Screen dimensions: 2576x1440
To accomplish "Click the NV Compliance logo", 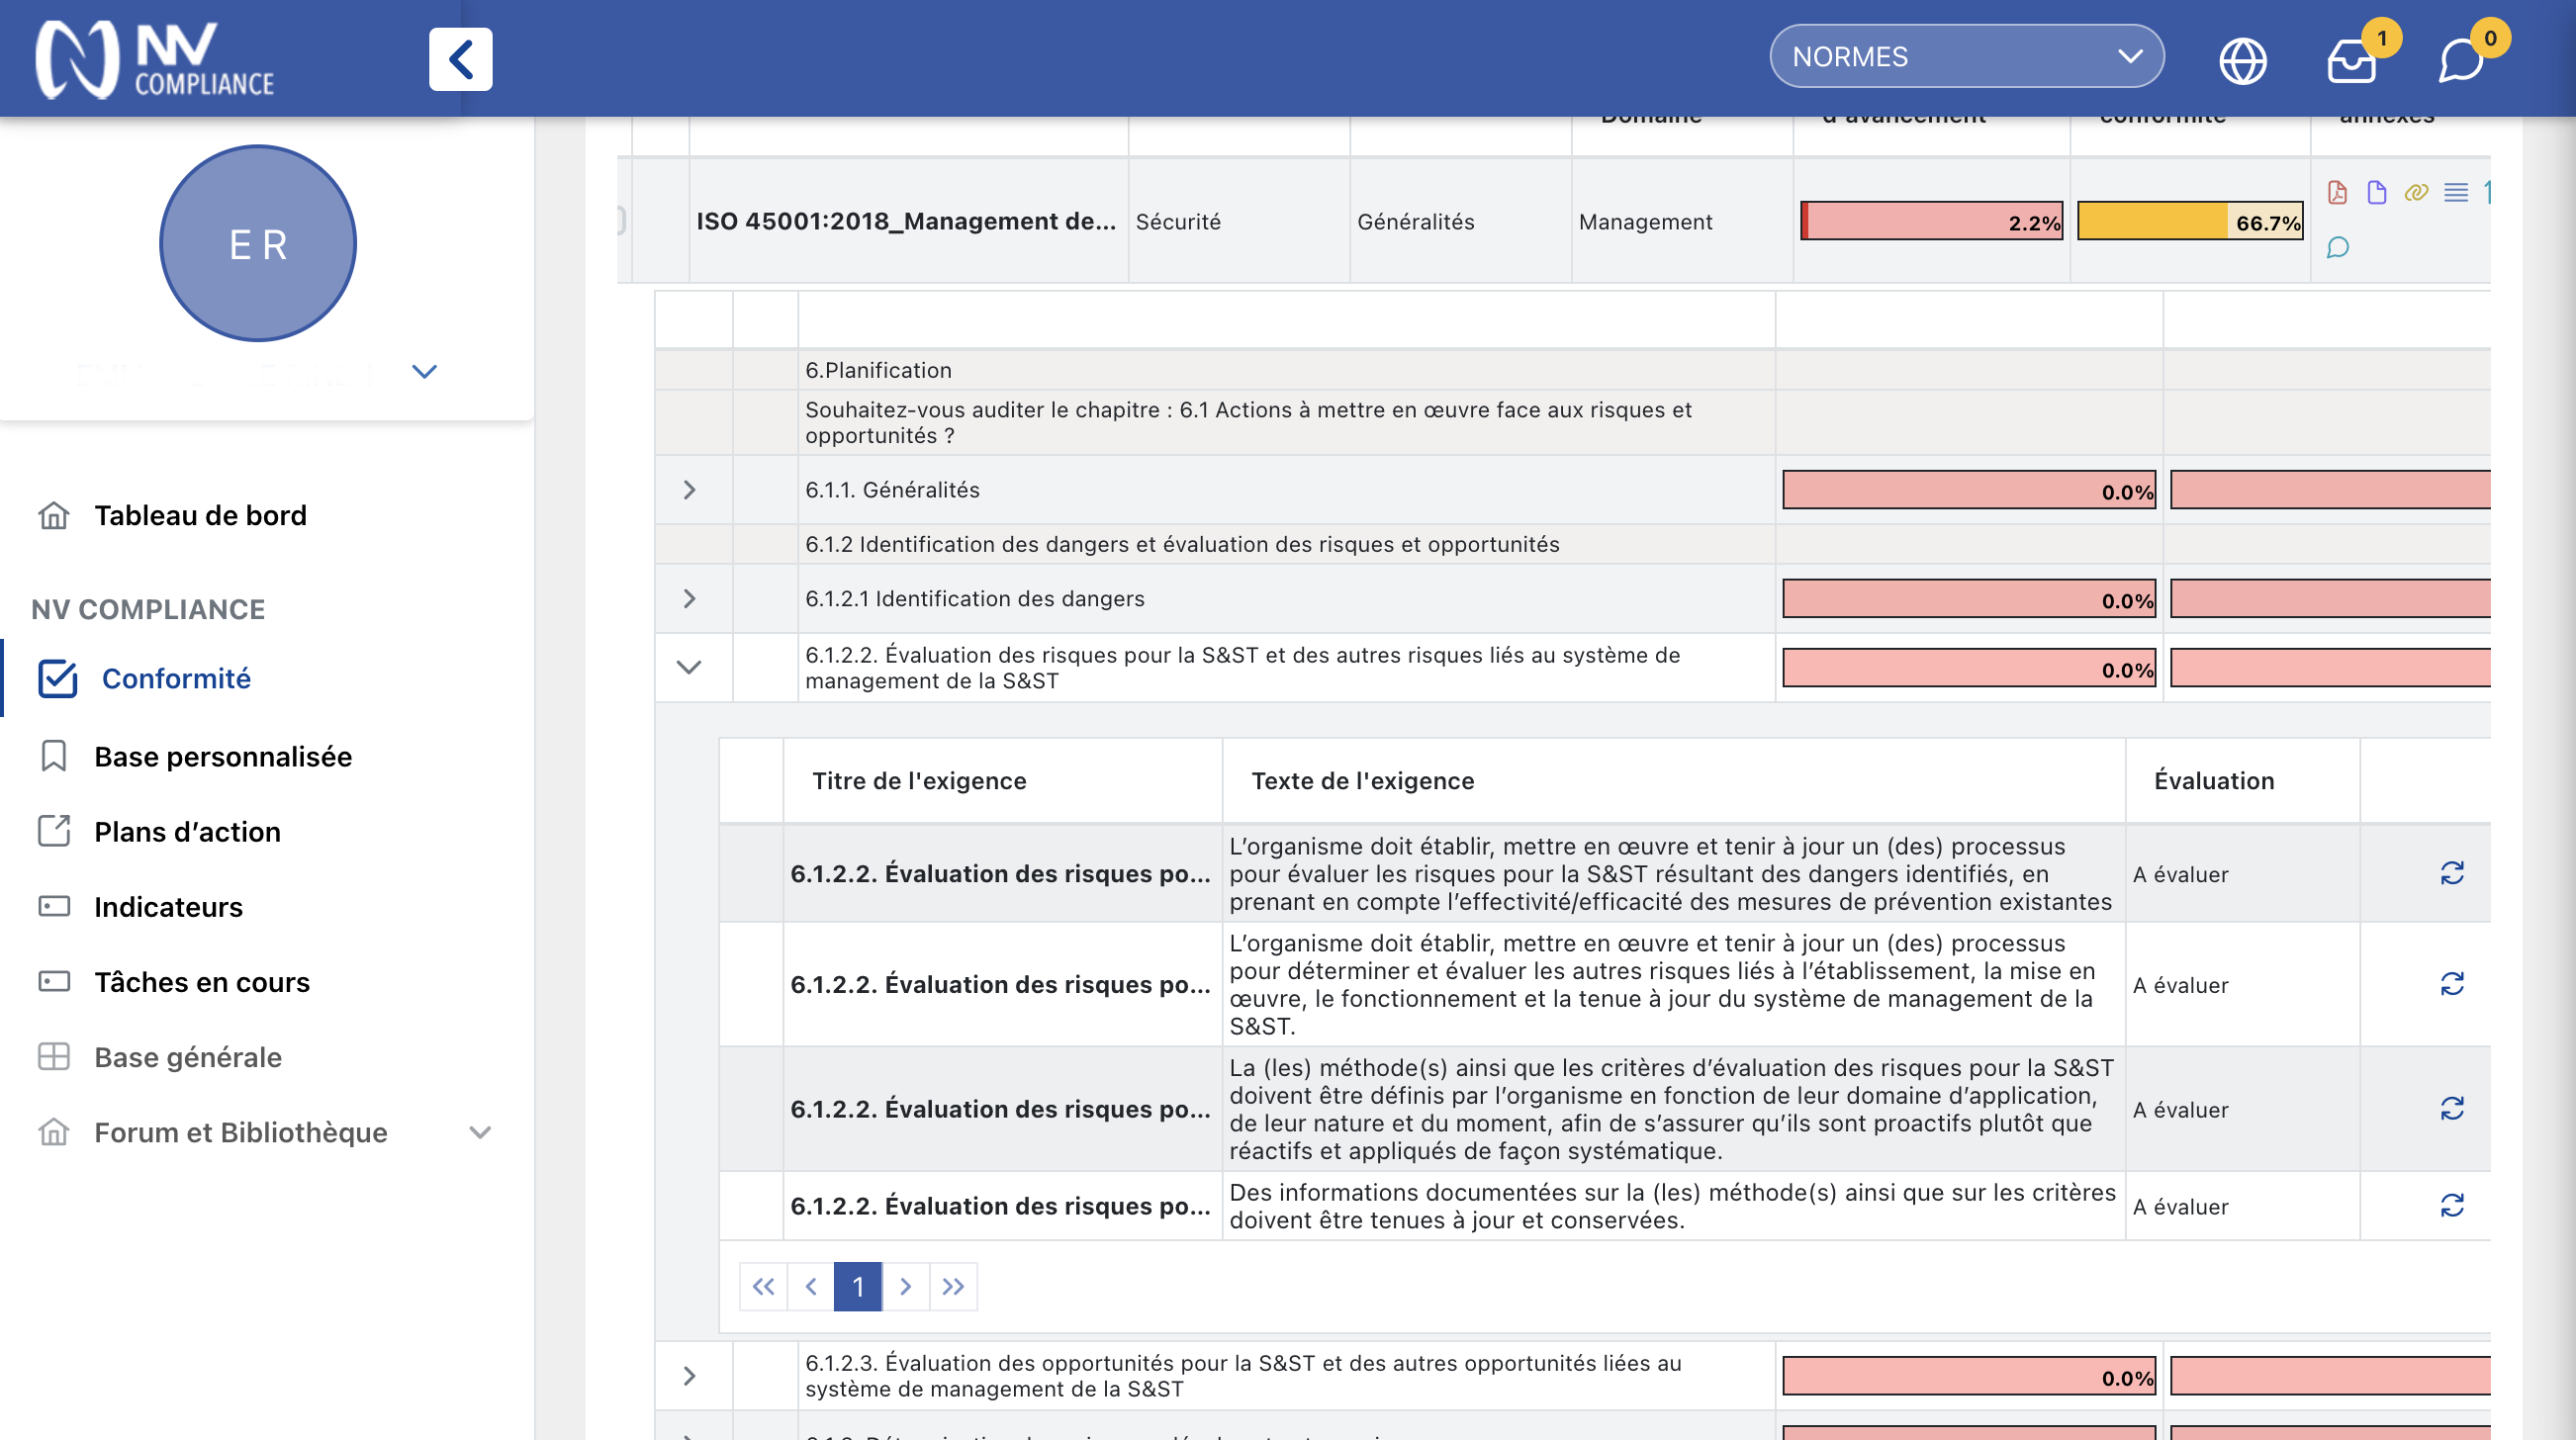I will coord(155,59).
